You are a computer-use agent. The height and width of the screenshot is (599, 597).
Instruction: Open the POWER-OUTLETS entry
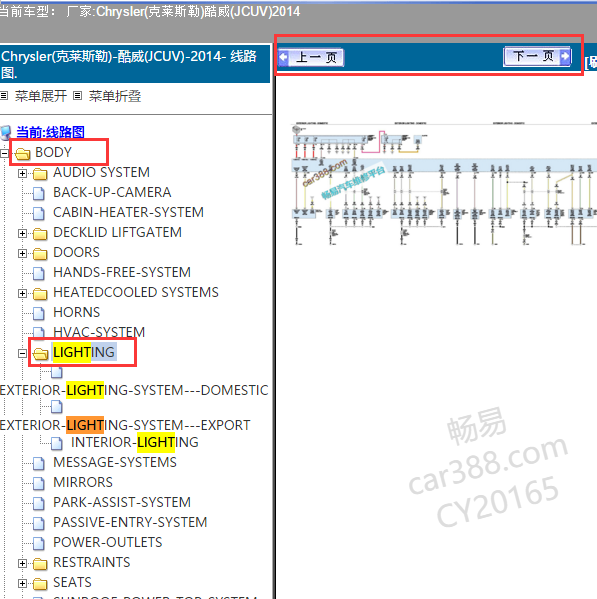[107, 542]
